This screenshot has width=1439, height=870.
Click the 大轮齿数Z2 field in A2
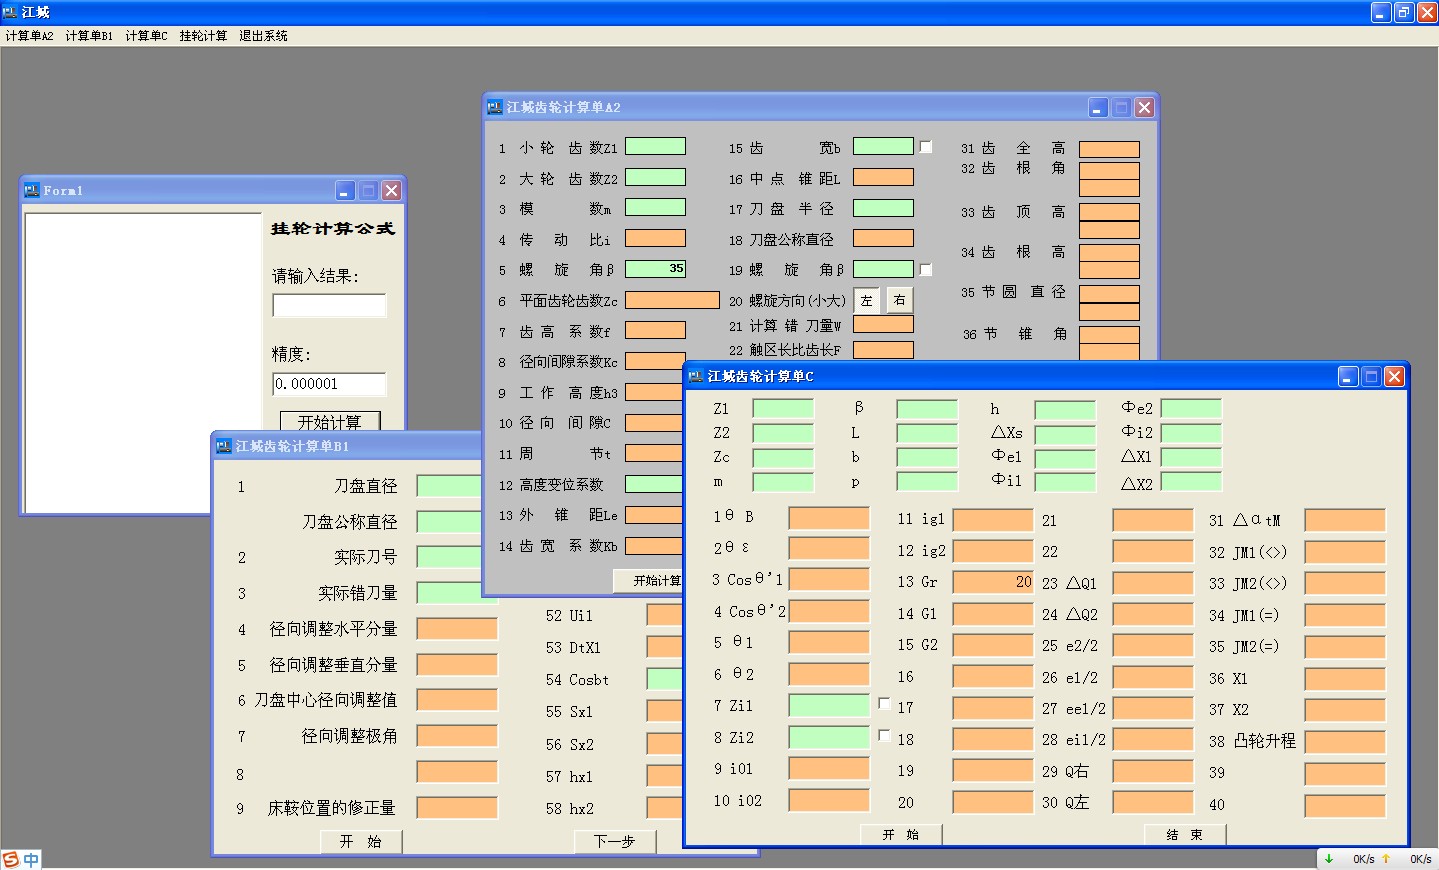655,177
